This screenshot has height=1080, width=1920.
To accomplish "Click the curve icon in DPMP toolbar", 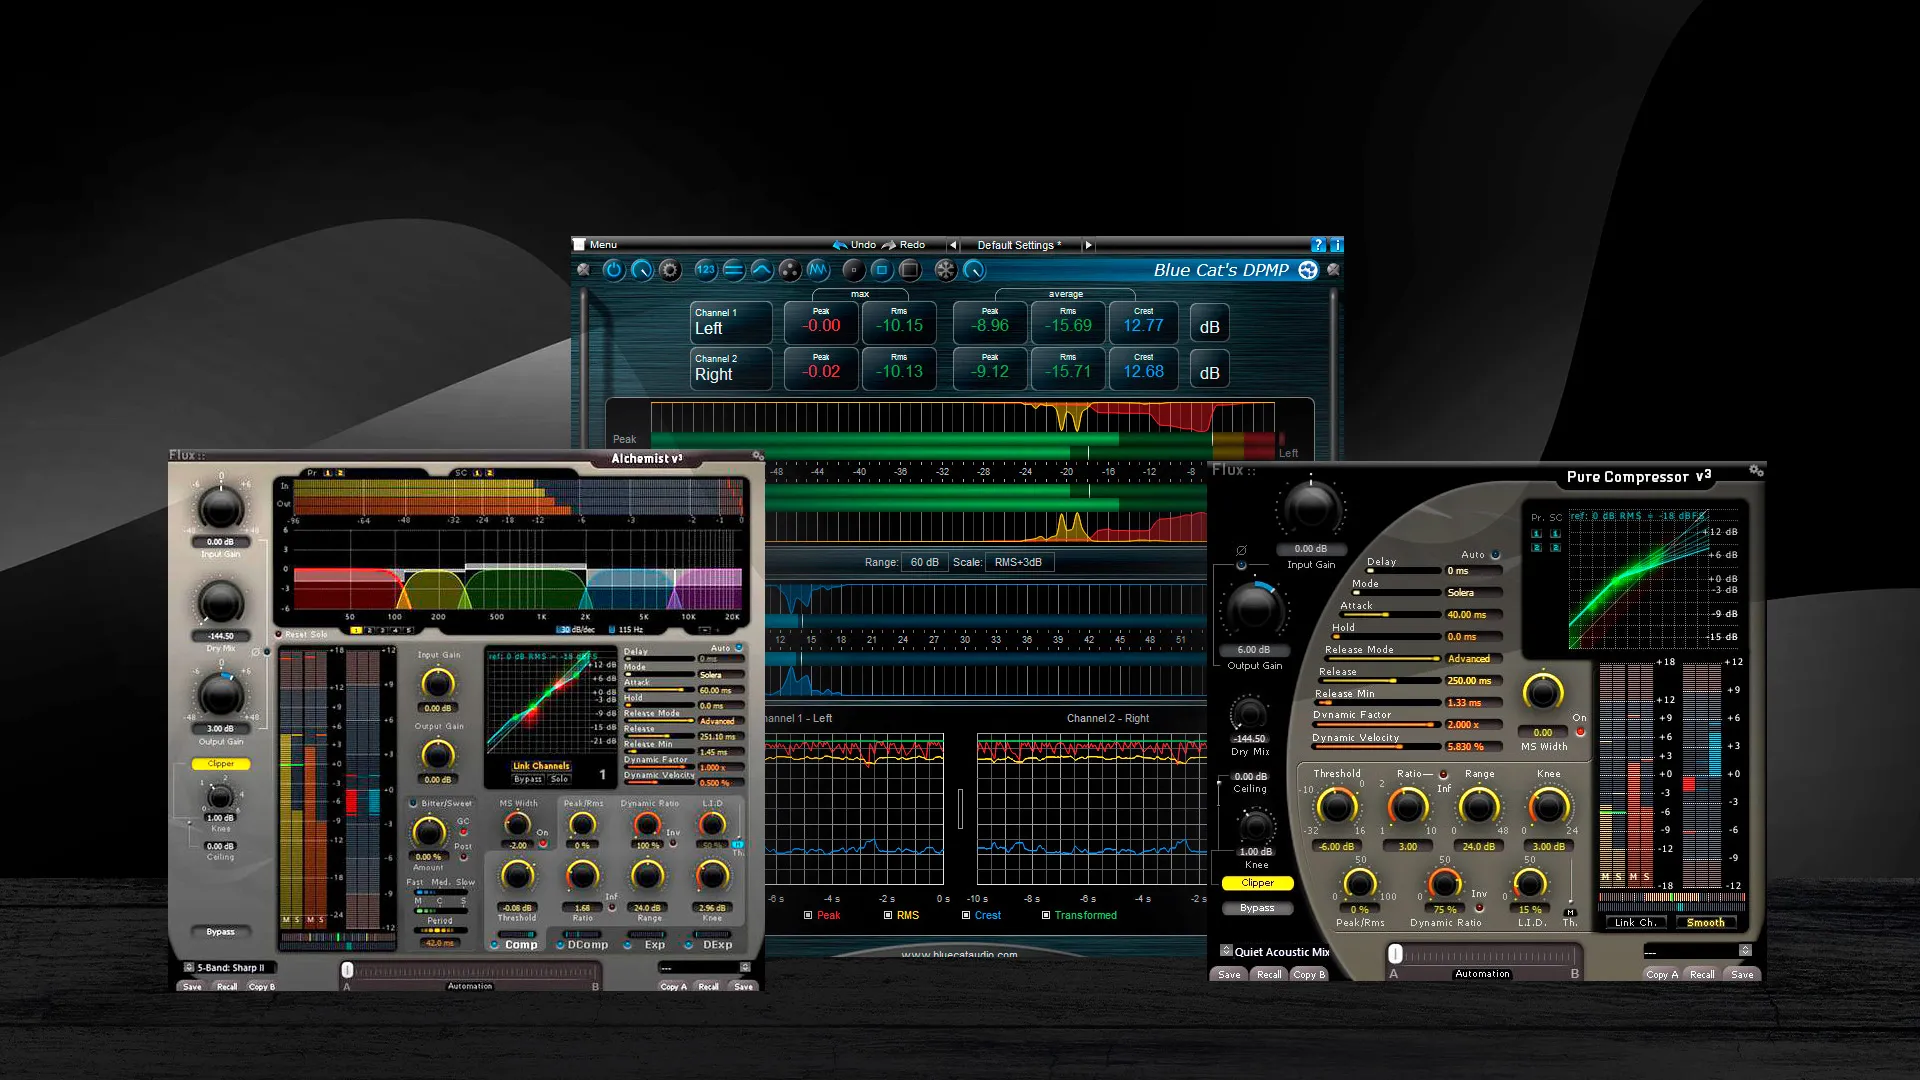I will 762,270.
